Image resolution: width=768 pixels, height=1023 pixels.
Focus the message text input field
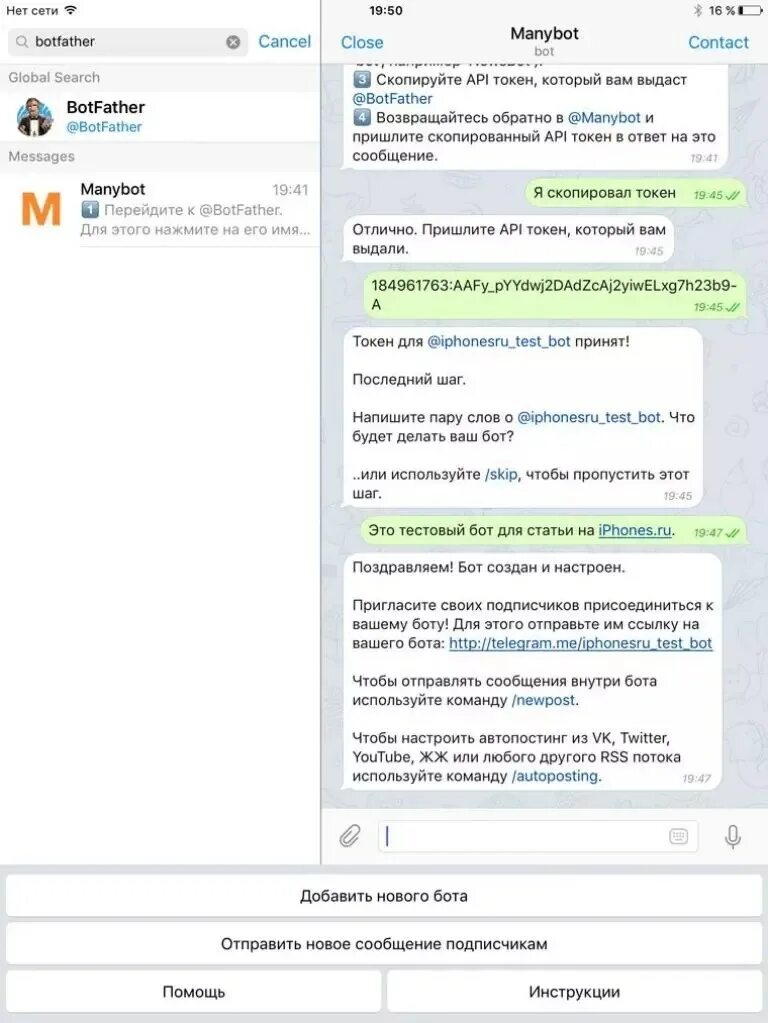(538, 836)
